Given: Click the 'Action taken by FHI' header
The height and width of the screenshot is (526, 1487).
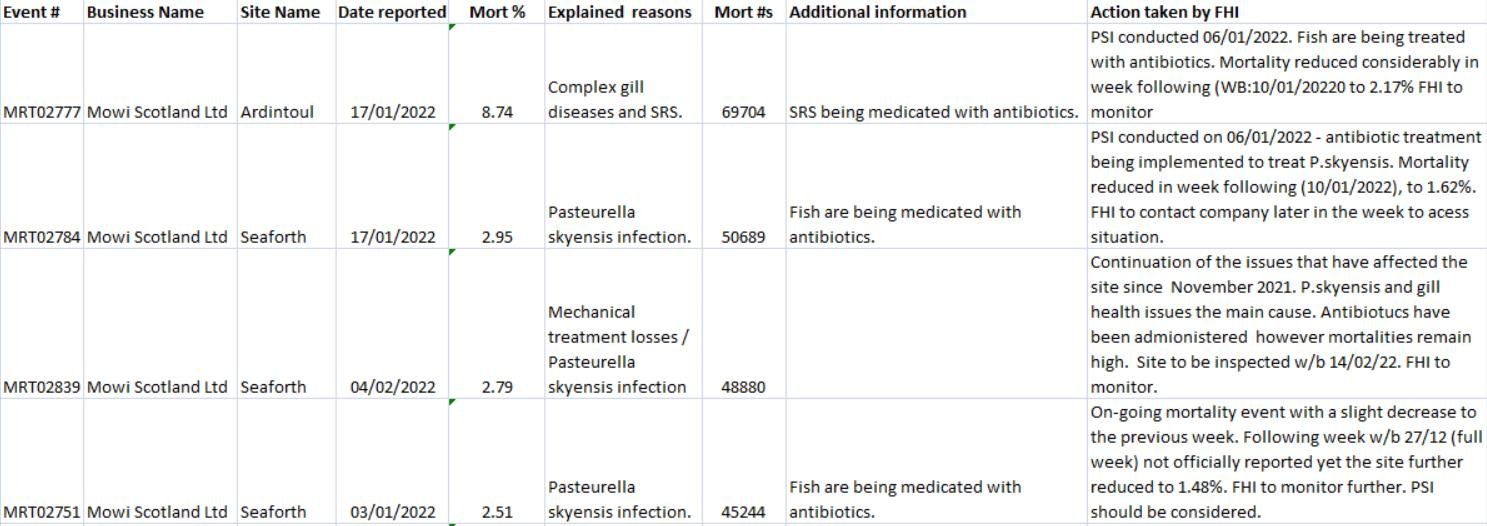Looking at the screenshot, I should [1165, 12].
